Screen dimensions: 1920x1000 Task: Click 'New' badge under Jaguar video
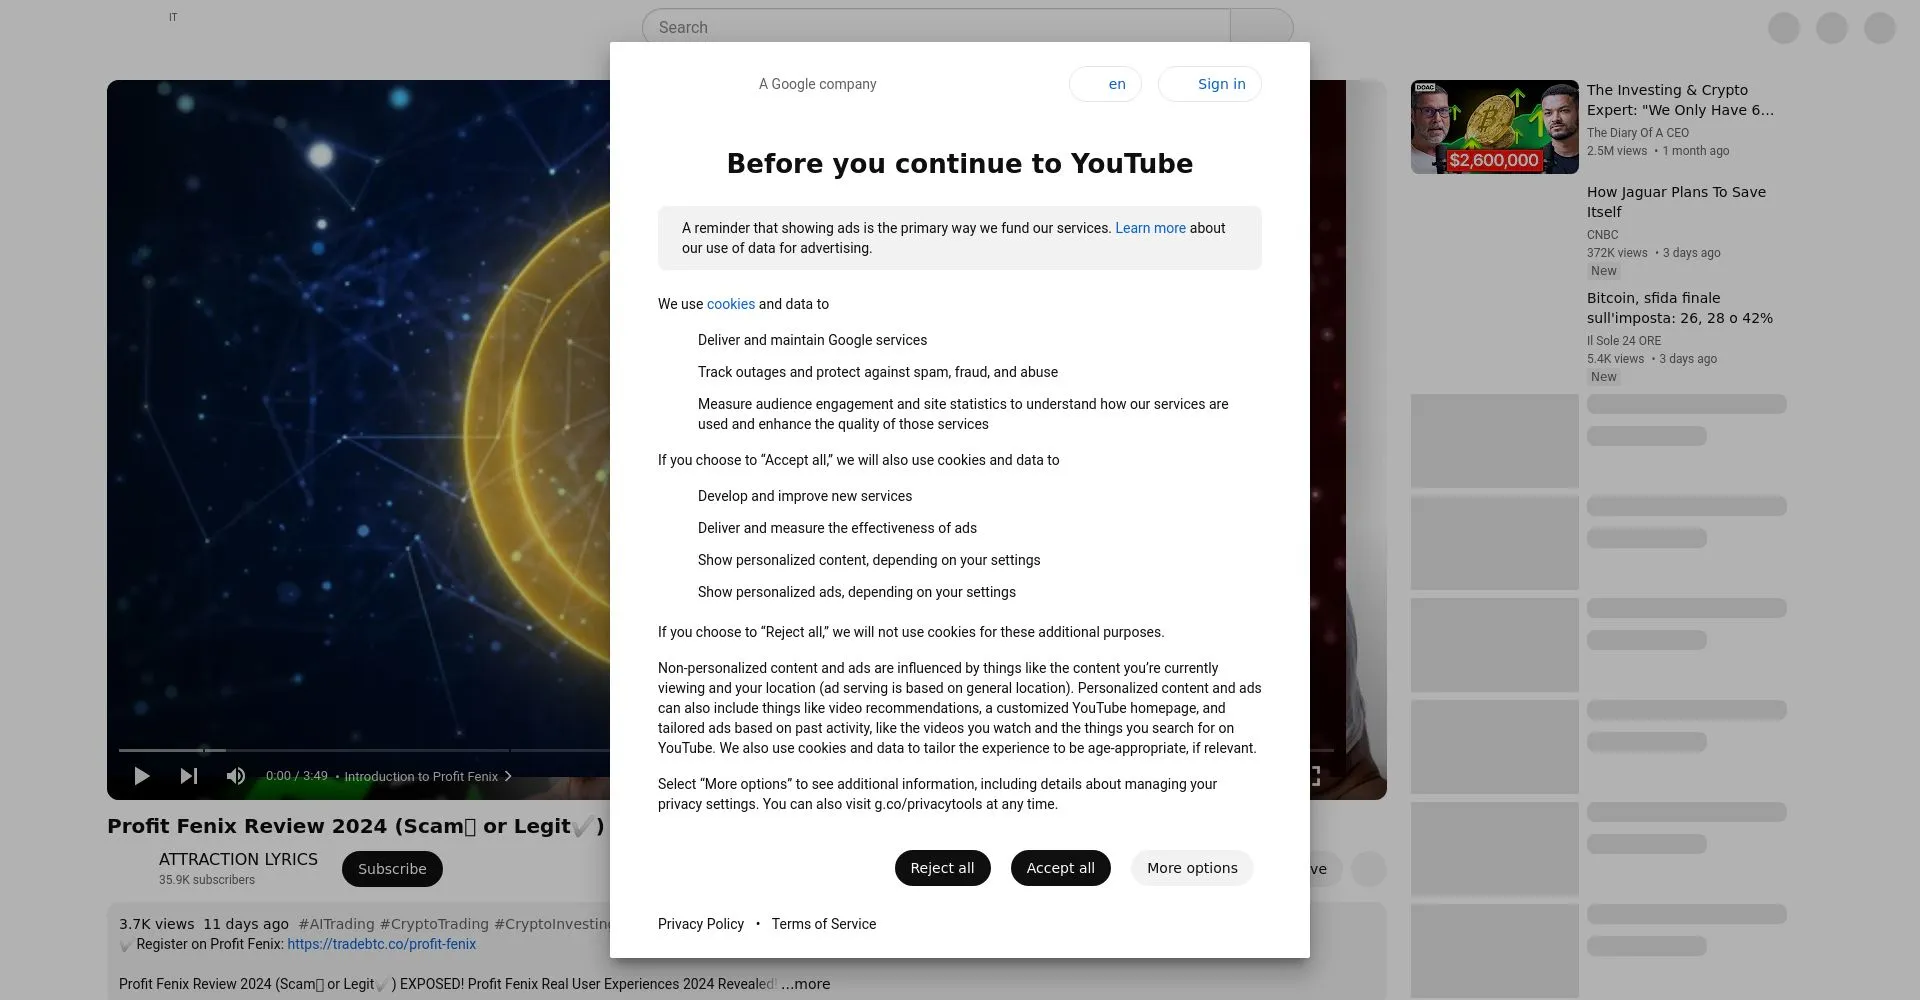click(1604, 271)
